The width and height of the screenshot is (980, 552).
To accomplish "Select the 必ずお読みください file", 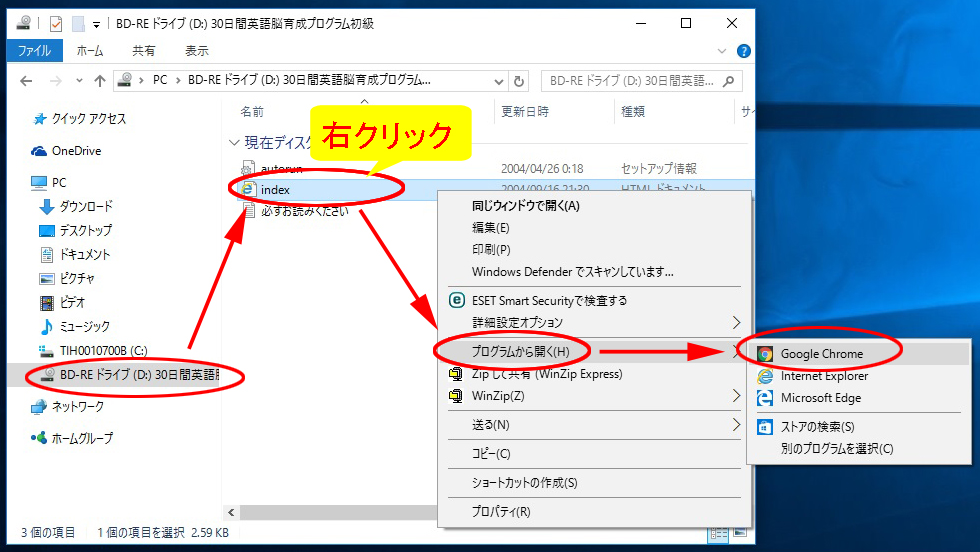I will tap(304, 211).
